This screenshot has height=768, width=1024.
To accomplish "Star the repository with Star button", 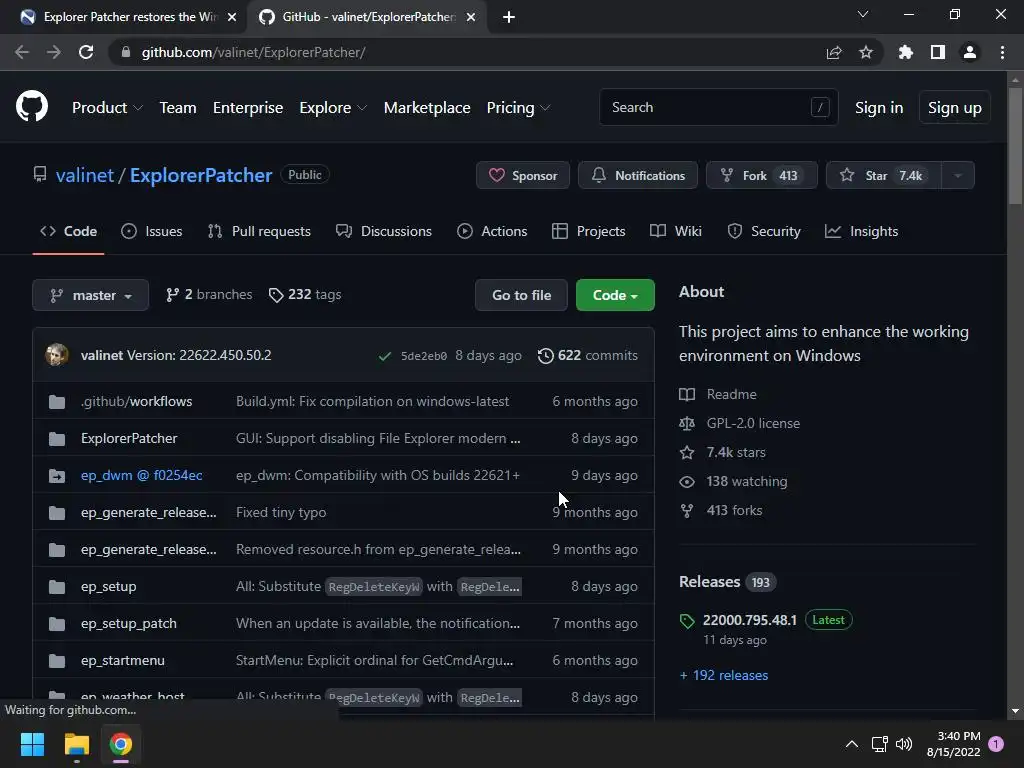I will (x=884, y=175).
